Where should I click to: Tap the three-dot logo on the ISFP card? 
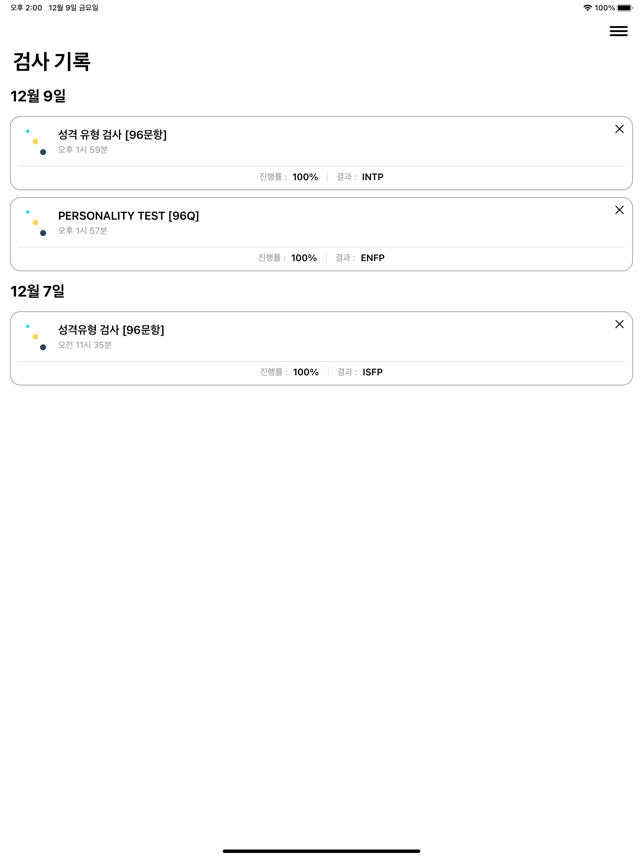coord(36,337)
